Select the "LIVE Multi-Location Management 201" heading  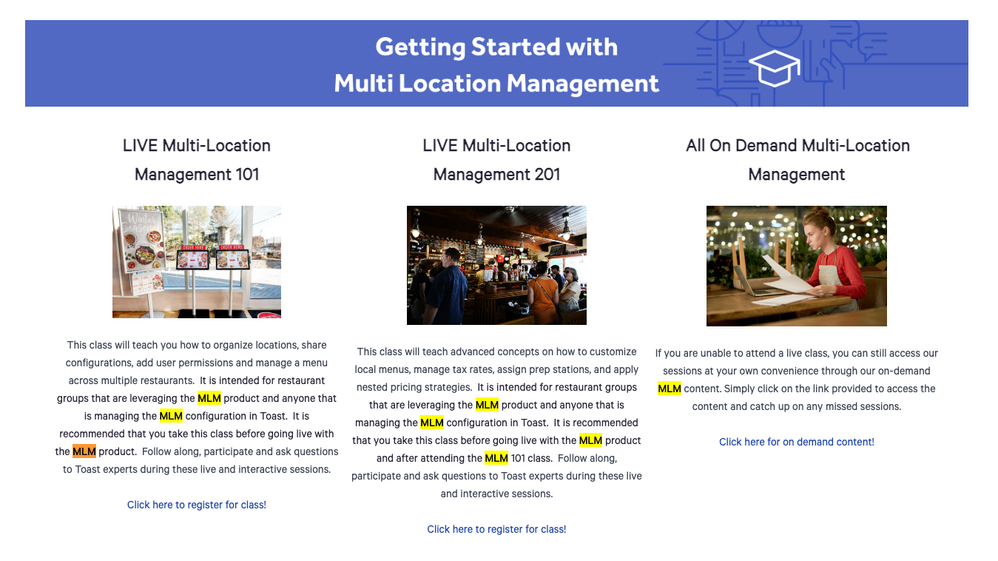click(x=496, y=160)
